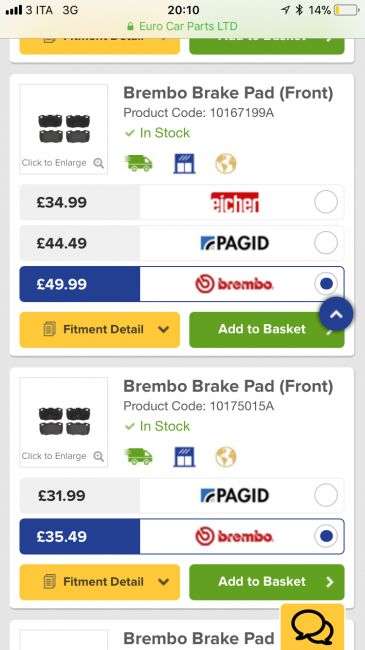Enlarge the brake pad image for 10167199A

coord(63,129)
